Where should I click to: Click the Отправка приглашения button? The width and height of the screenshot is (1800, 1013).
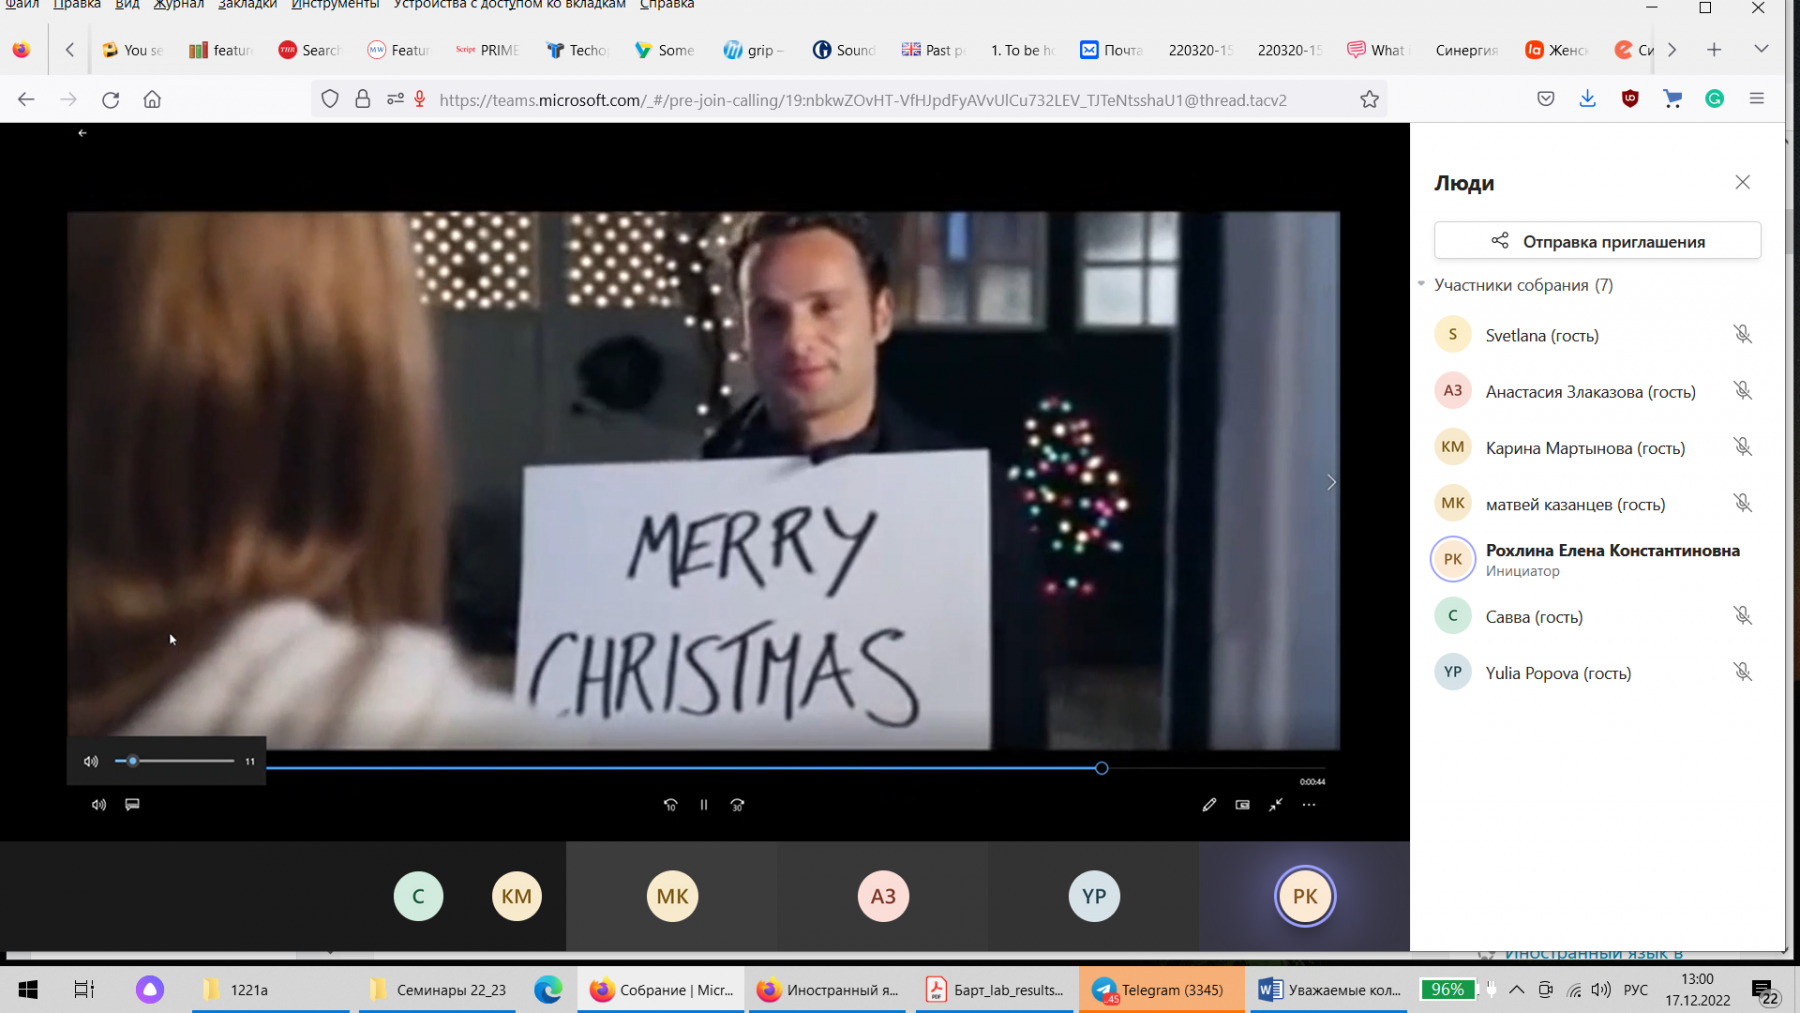(x=1597, y=241)
